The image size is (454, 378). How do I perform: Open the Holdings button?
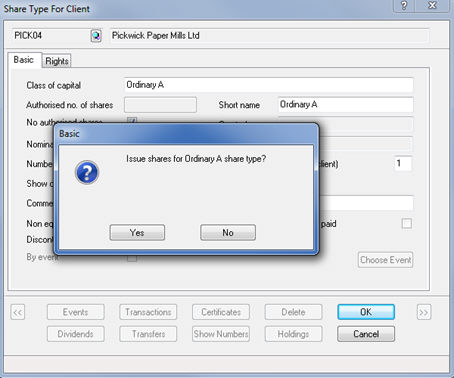click(x=293, y=334)
